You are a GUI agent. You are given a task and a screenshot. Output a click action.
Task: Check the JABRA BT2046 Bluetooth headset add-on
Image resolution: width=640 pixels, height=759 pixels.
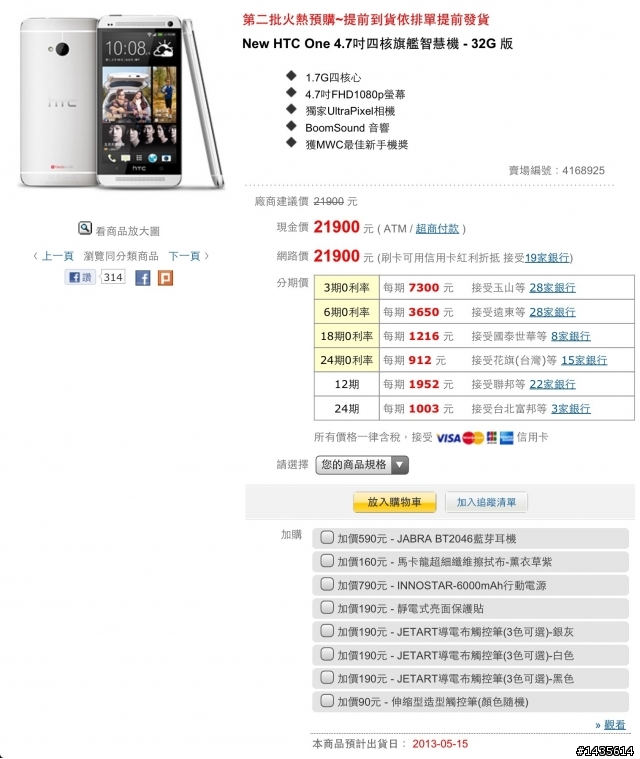[x=327, y=537]
